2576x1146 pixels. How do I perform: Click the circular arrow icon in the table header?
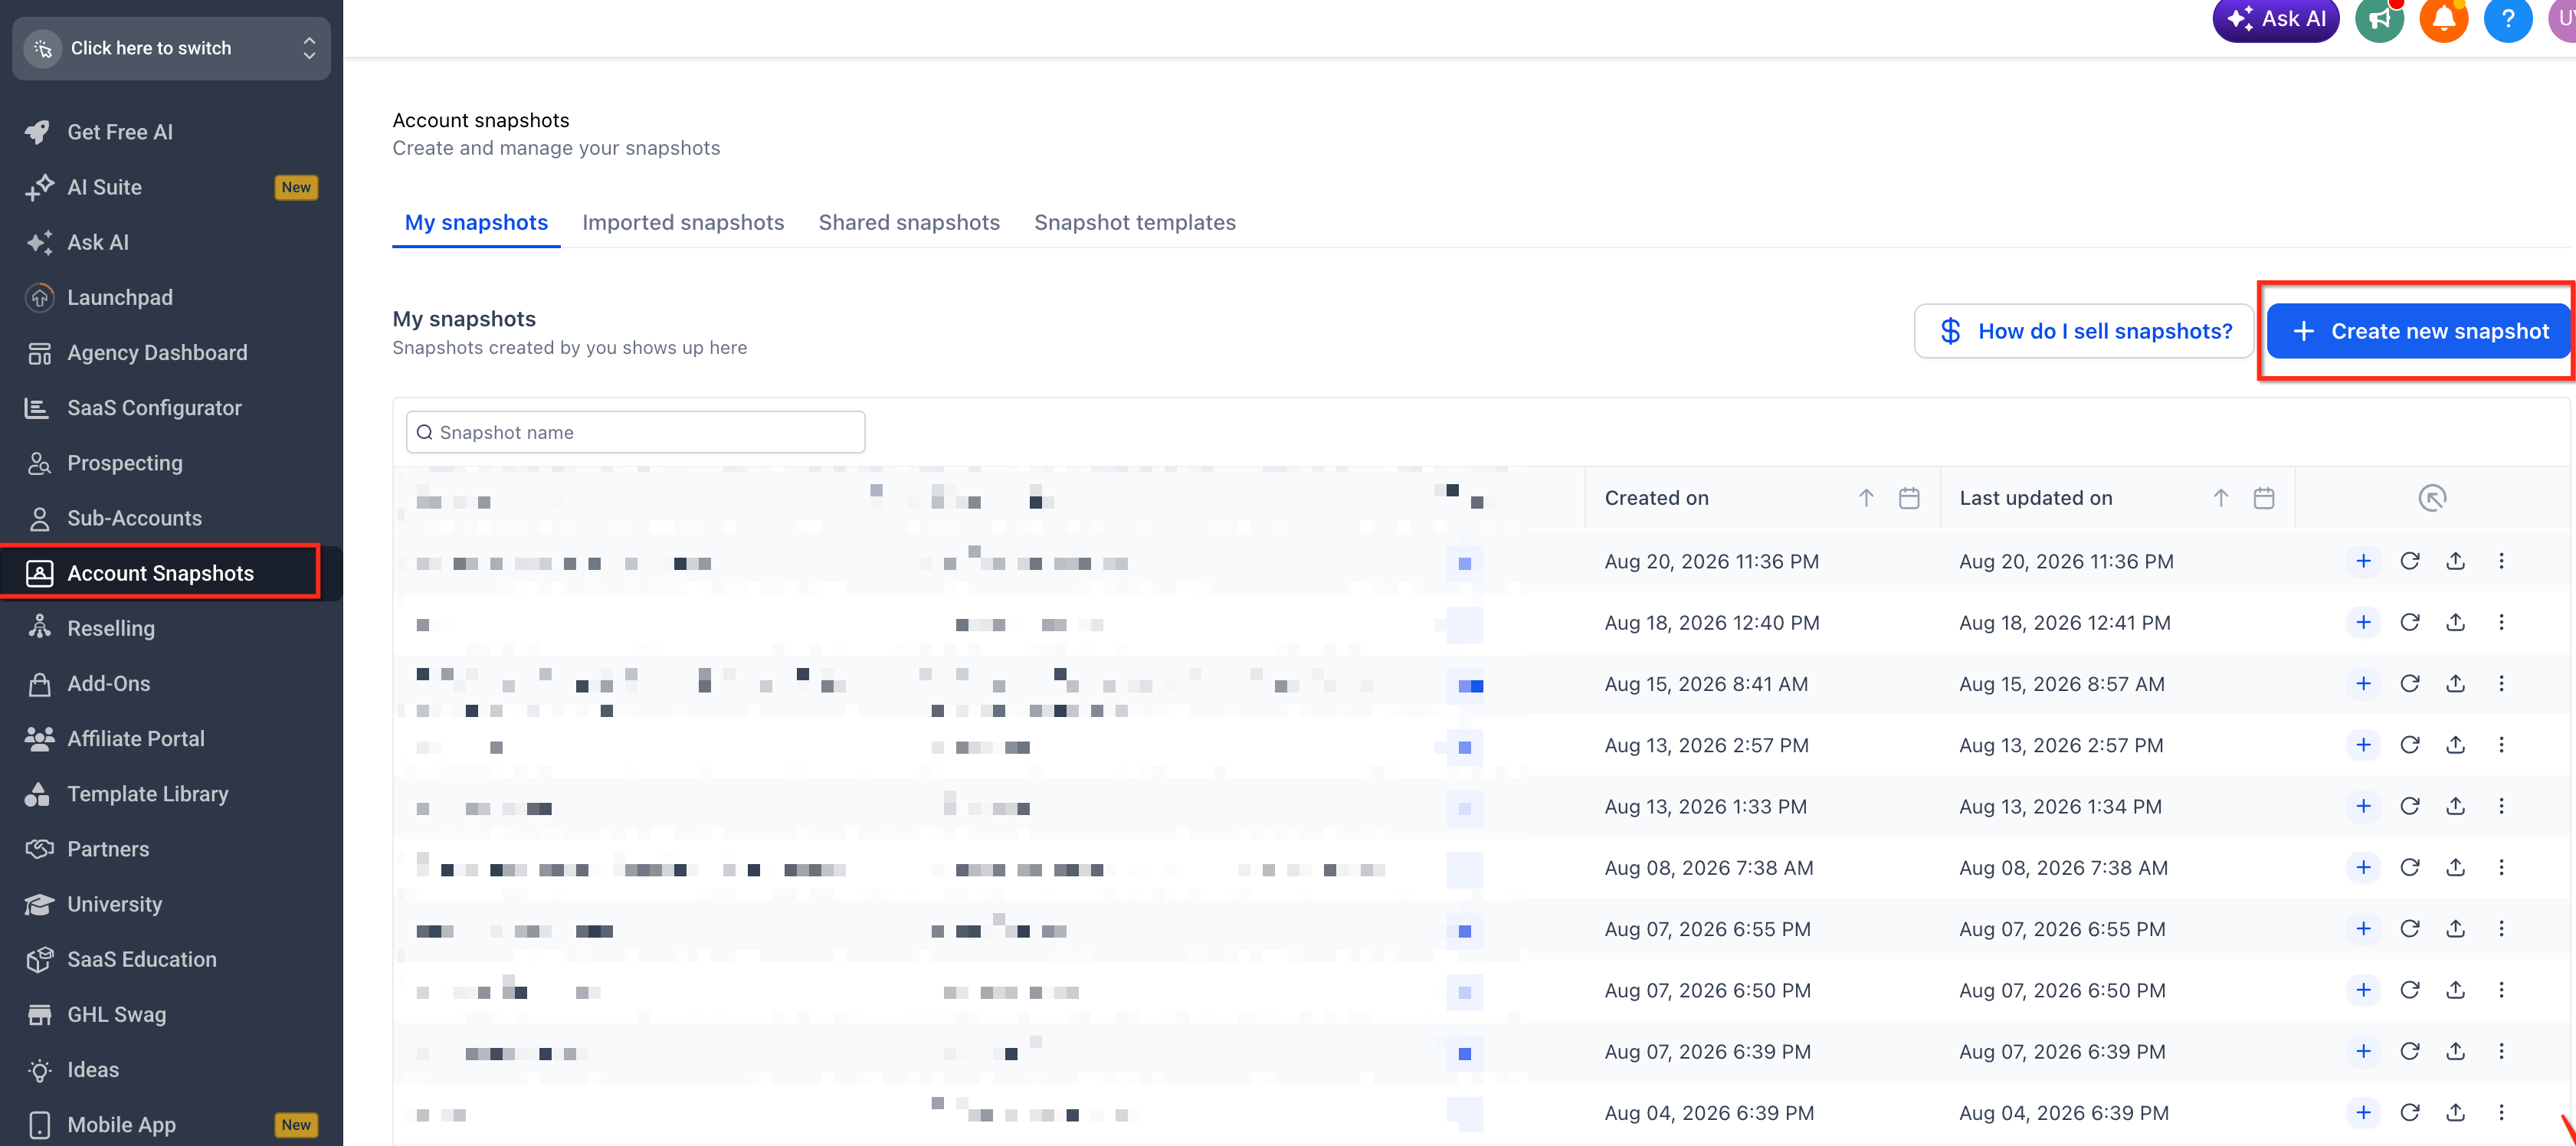[x=2432, y=498]
